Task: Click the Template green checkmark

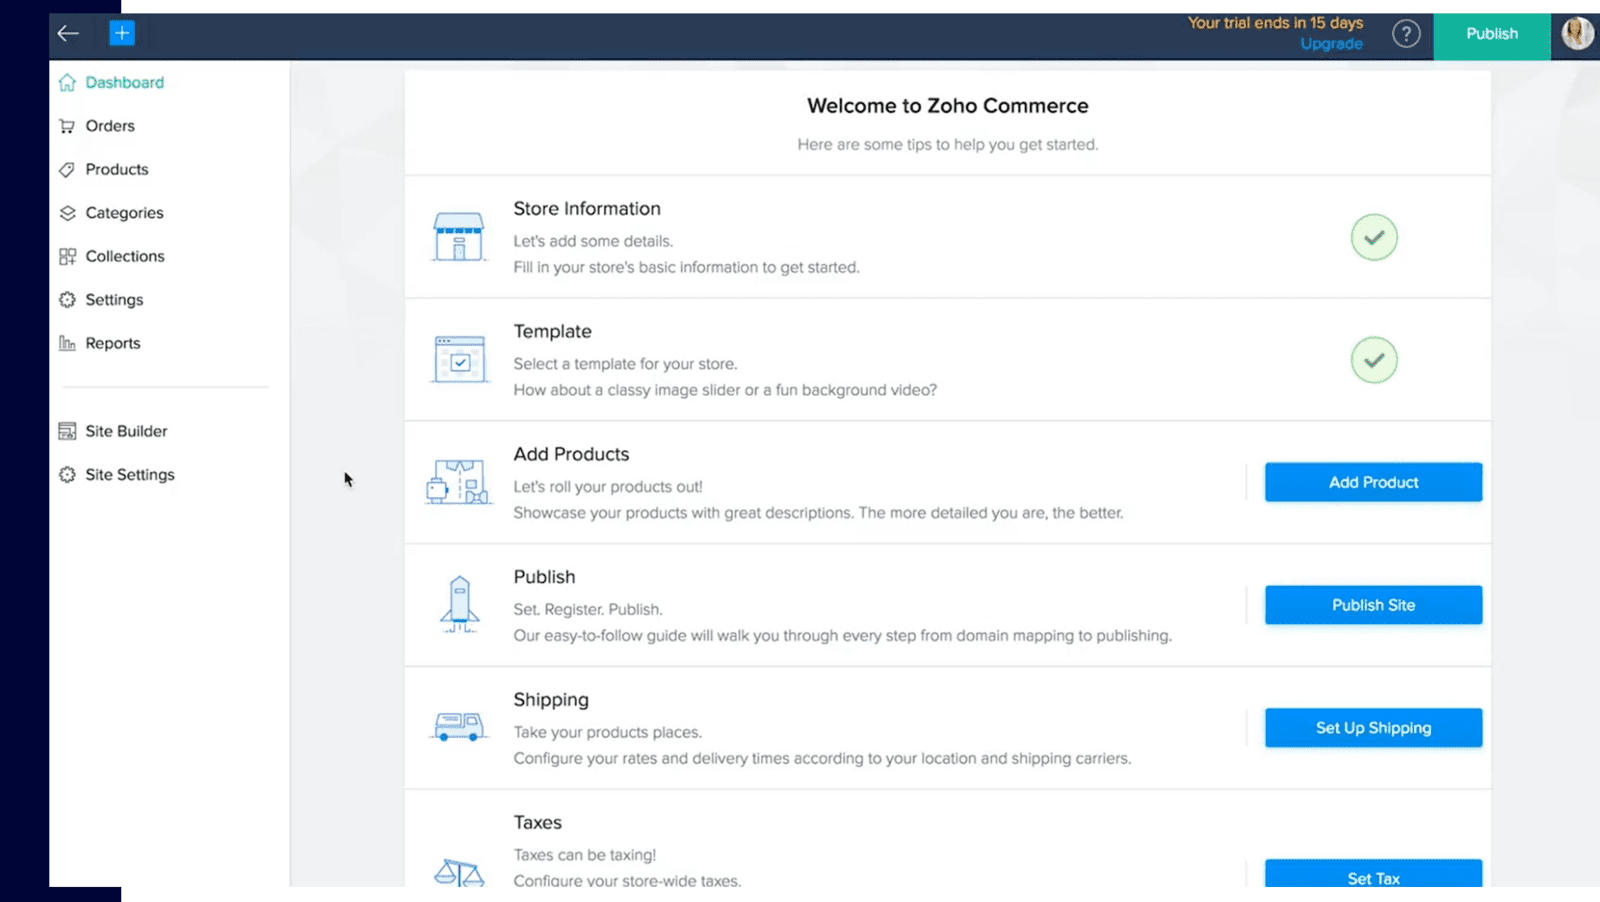Action: click(x=1374, y=360)
